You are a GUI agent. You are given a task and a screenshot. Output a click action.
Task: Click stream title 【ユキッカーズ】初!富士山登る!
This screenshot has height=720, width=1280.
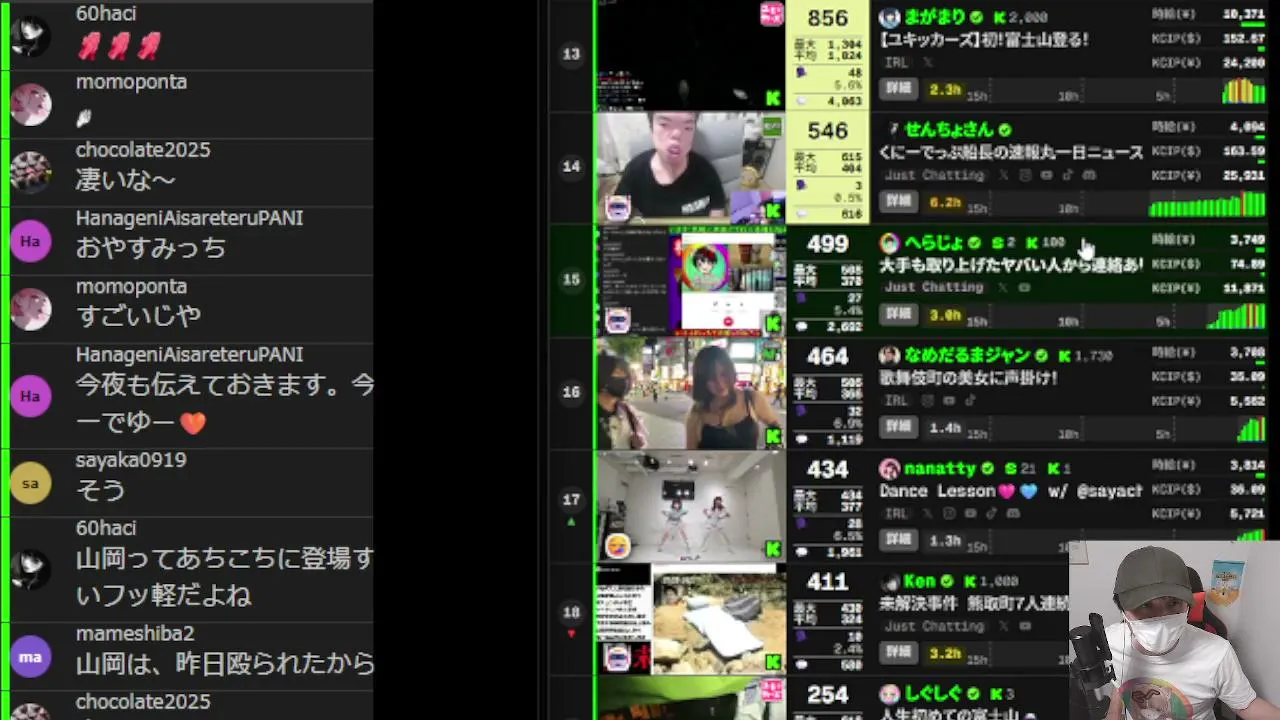click(984, 40)
